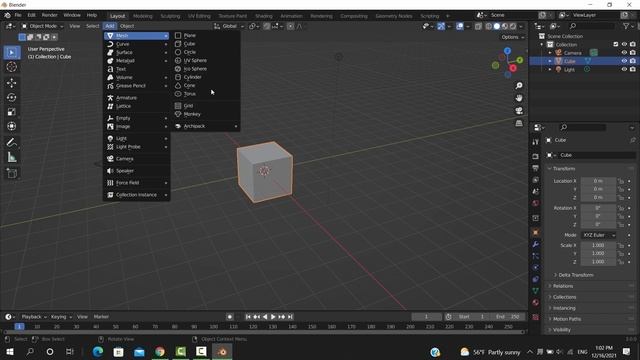Image resolution: width=640 pixels, height=360 pixels.
Task: Open the Light Probe submenu
Action: click(x=136, y=147)
